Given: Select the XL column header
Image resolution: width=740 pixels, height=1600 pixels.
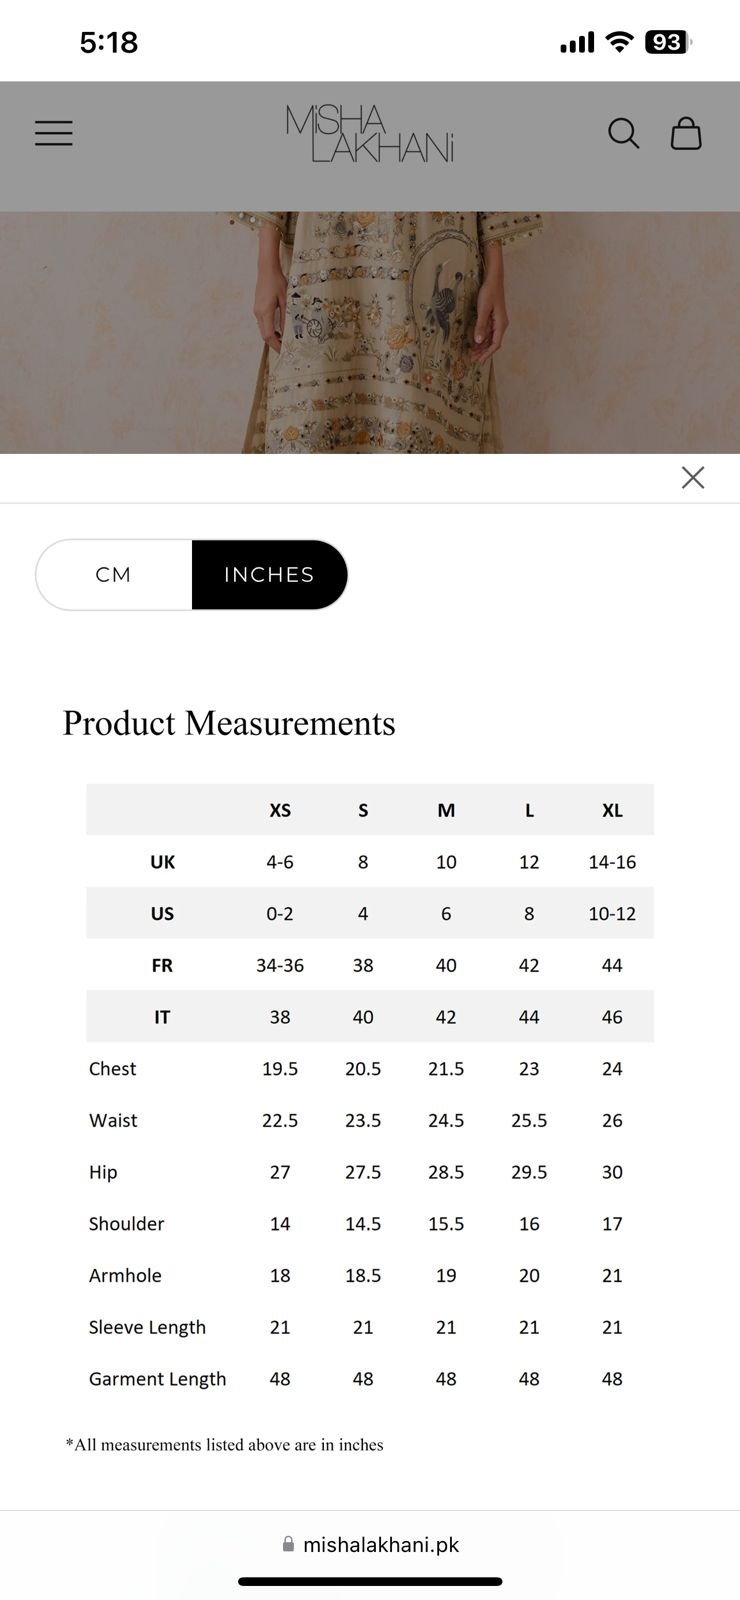Looking at the screenshot, I should [612, 810].
